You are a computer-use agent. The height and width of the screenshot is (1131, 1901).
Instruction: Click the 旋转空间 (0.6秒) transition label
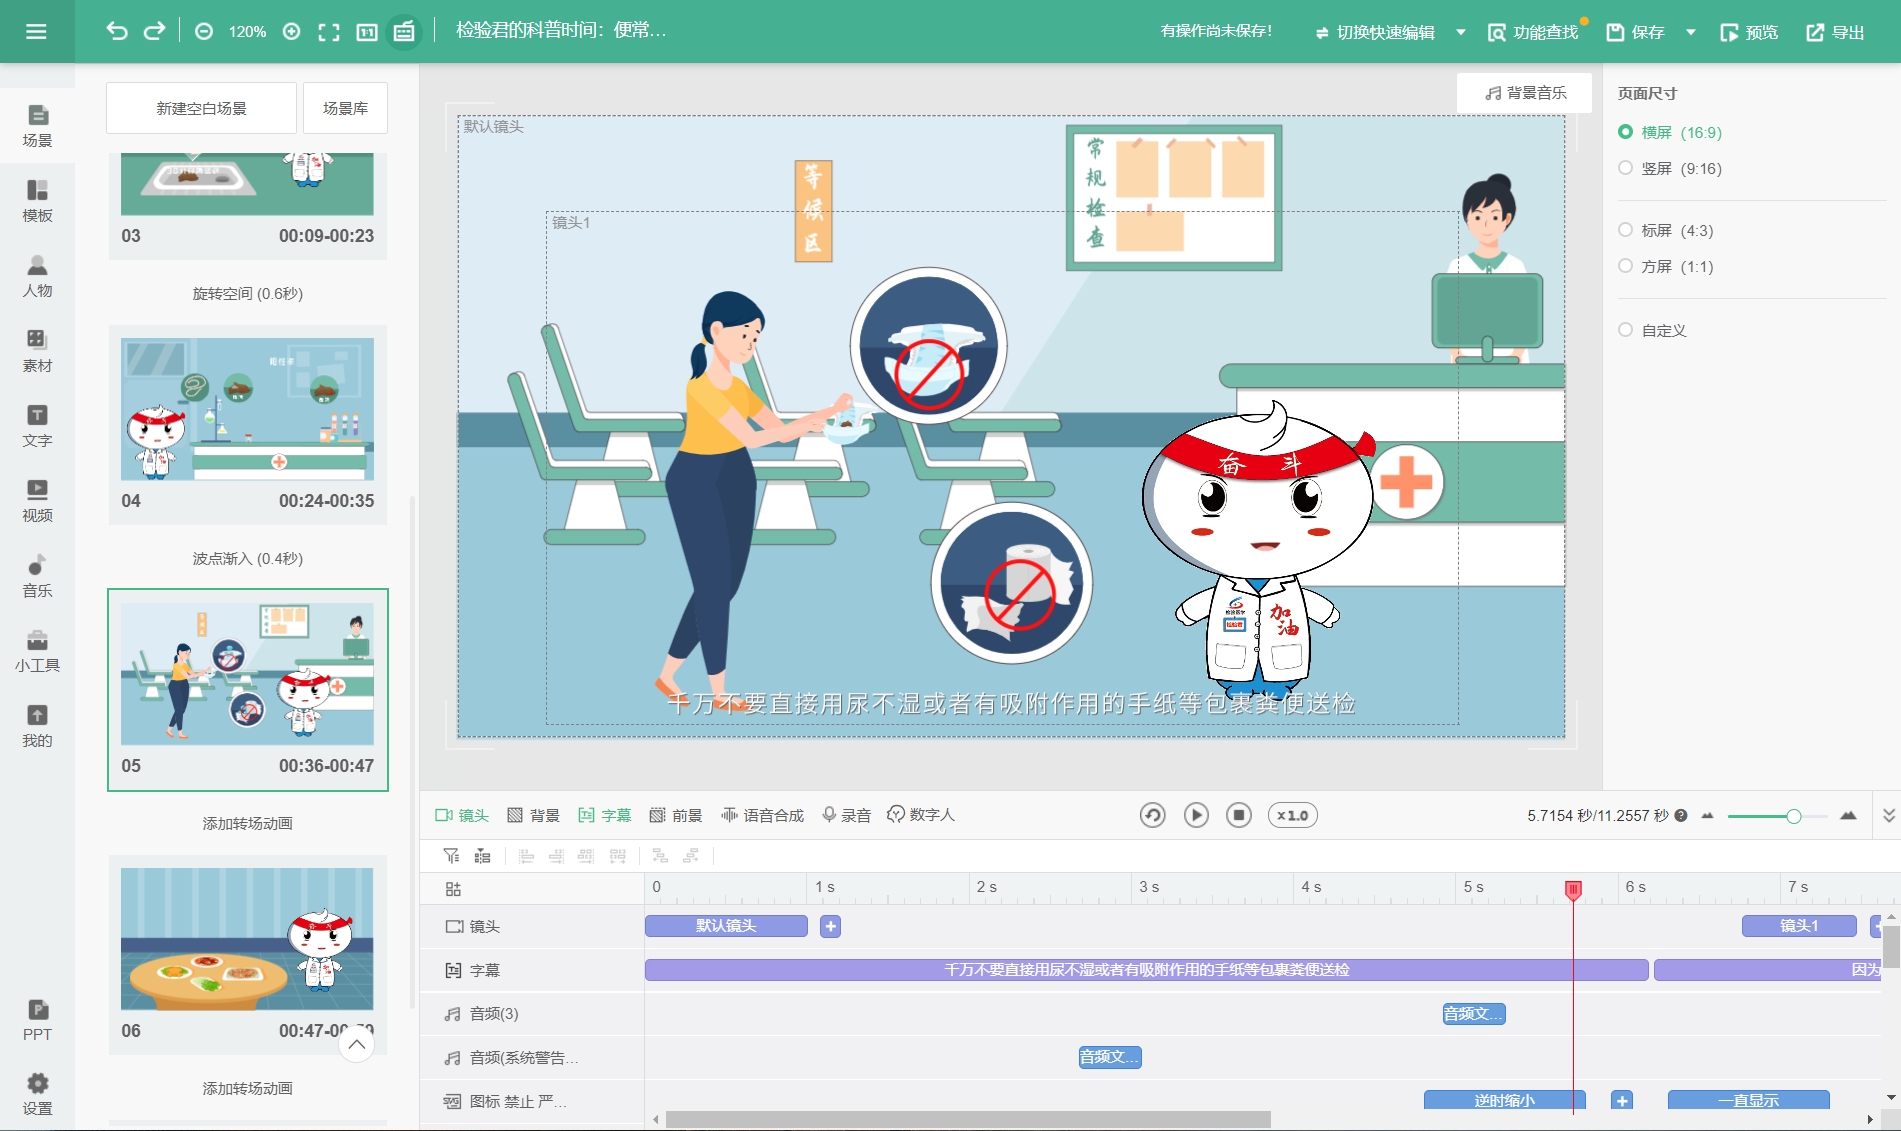247,293
